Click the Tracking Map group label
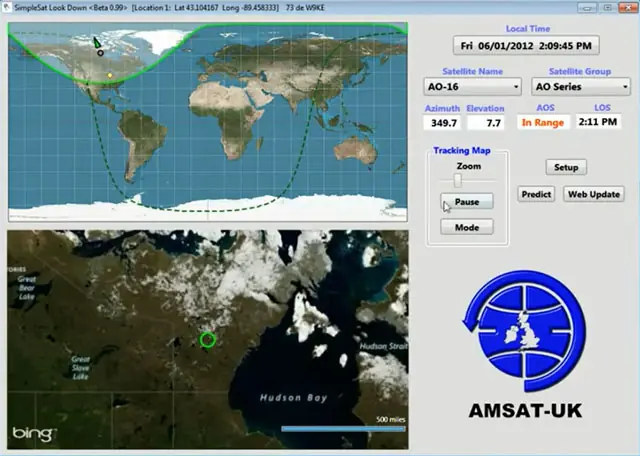Viewport: 640px width, 456px height. [462, 150]
